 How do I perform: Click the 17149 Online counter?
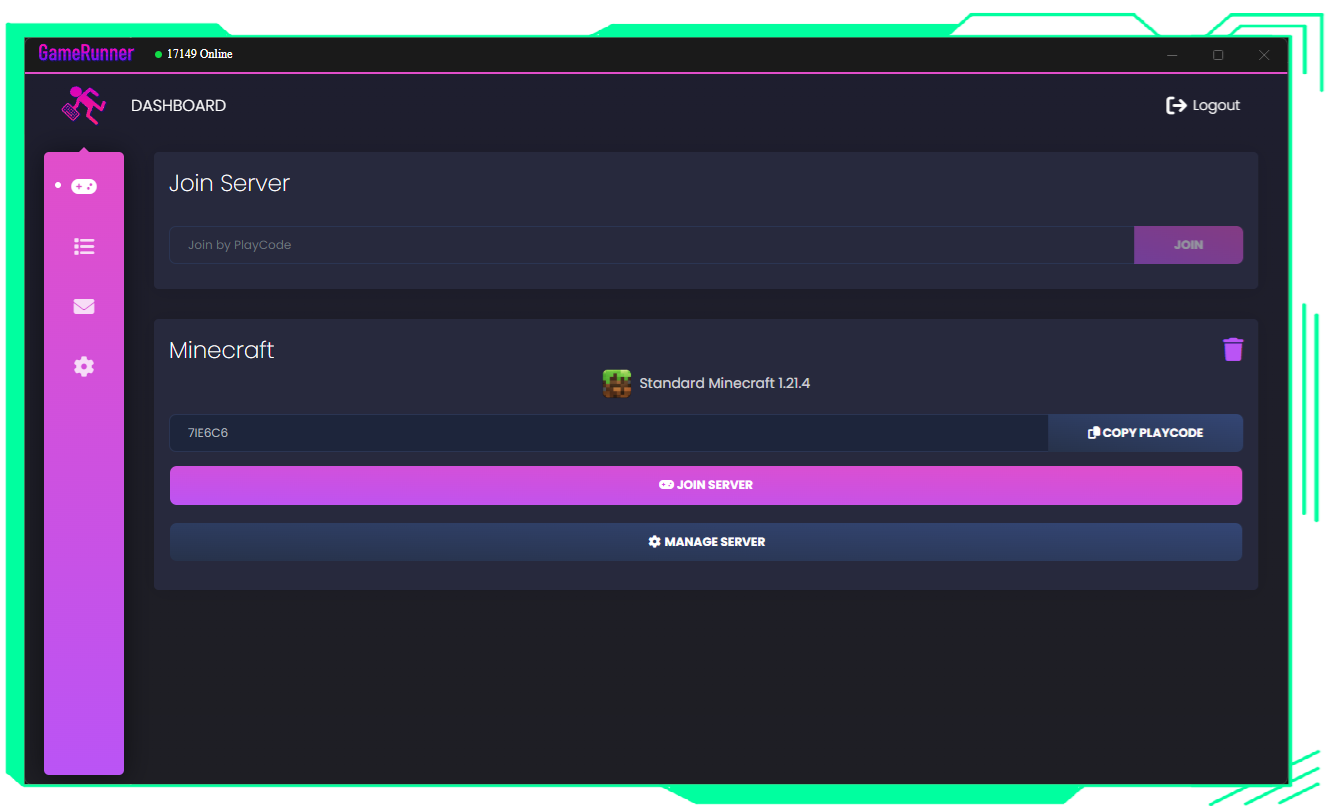(x=199, y=55)
